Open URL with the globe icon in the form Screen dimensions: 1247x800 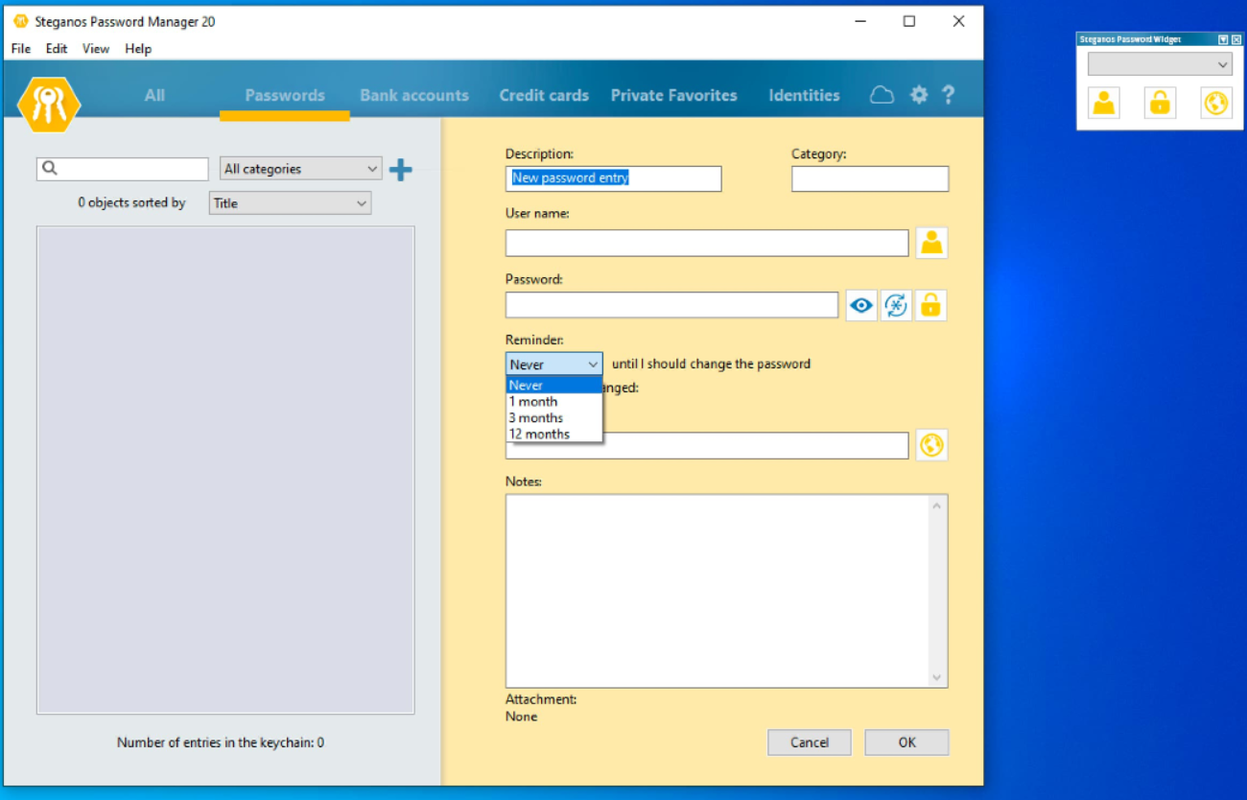(x=932, y=445)
